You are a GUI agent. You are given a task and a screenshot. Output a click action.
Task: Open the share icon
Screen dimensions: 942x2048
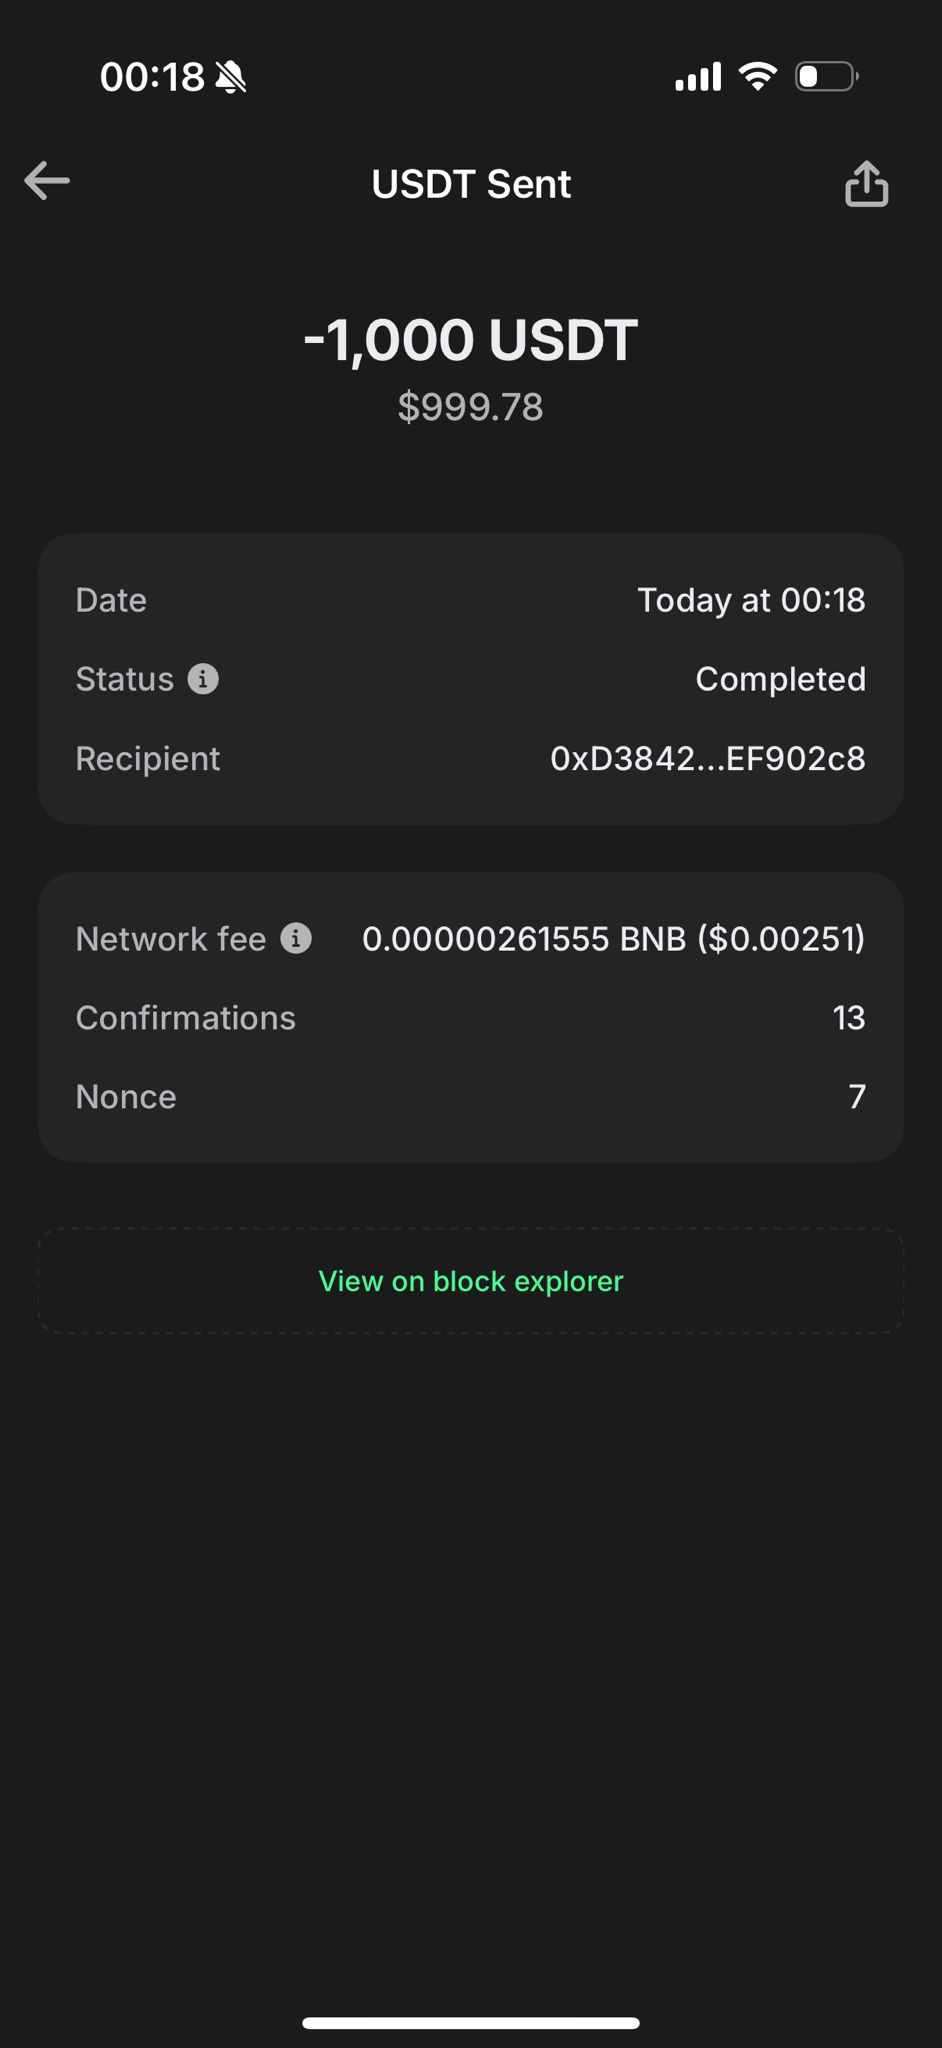[x=866, y=184]
